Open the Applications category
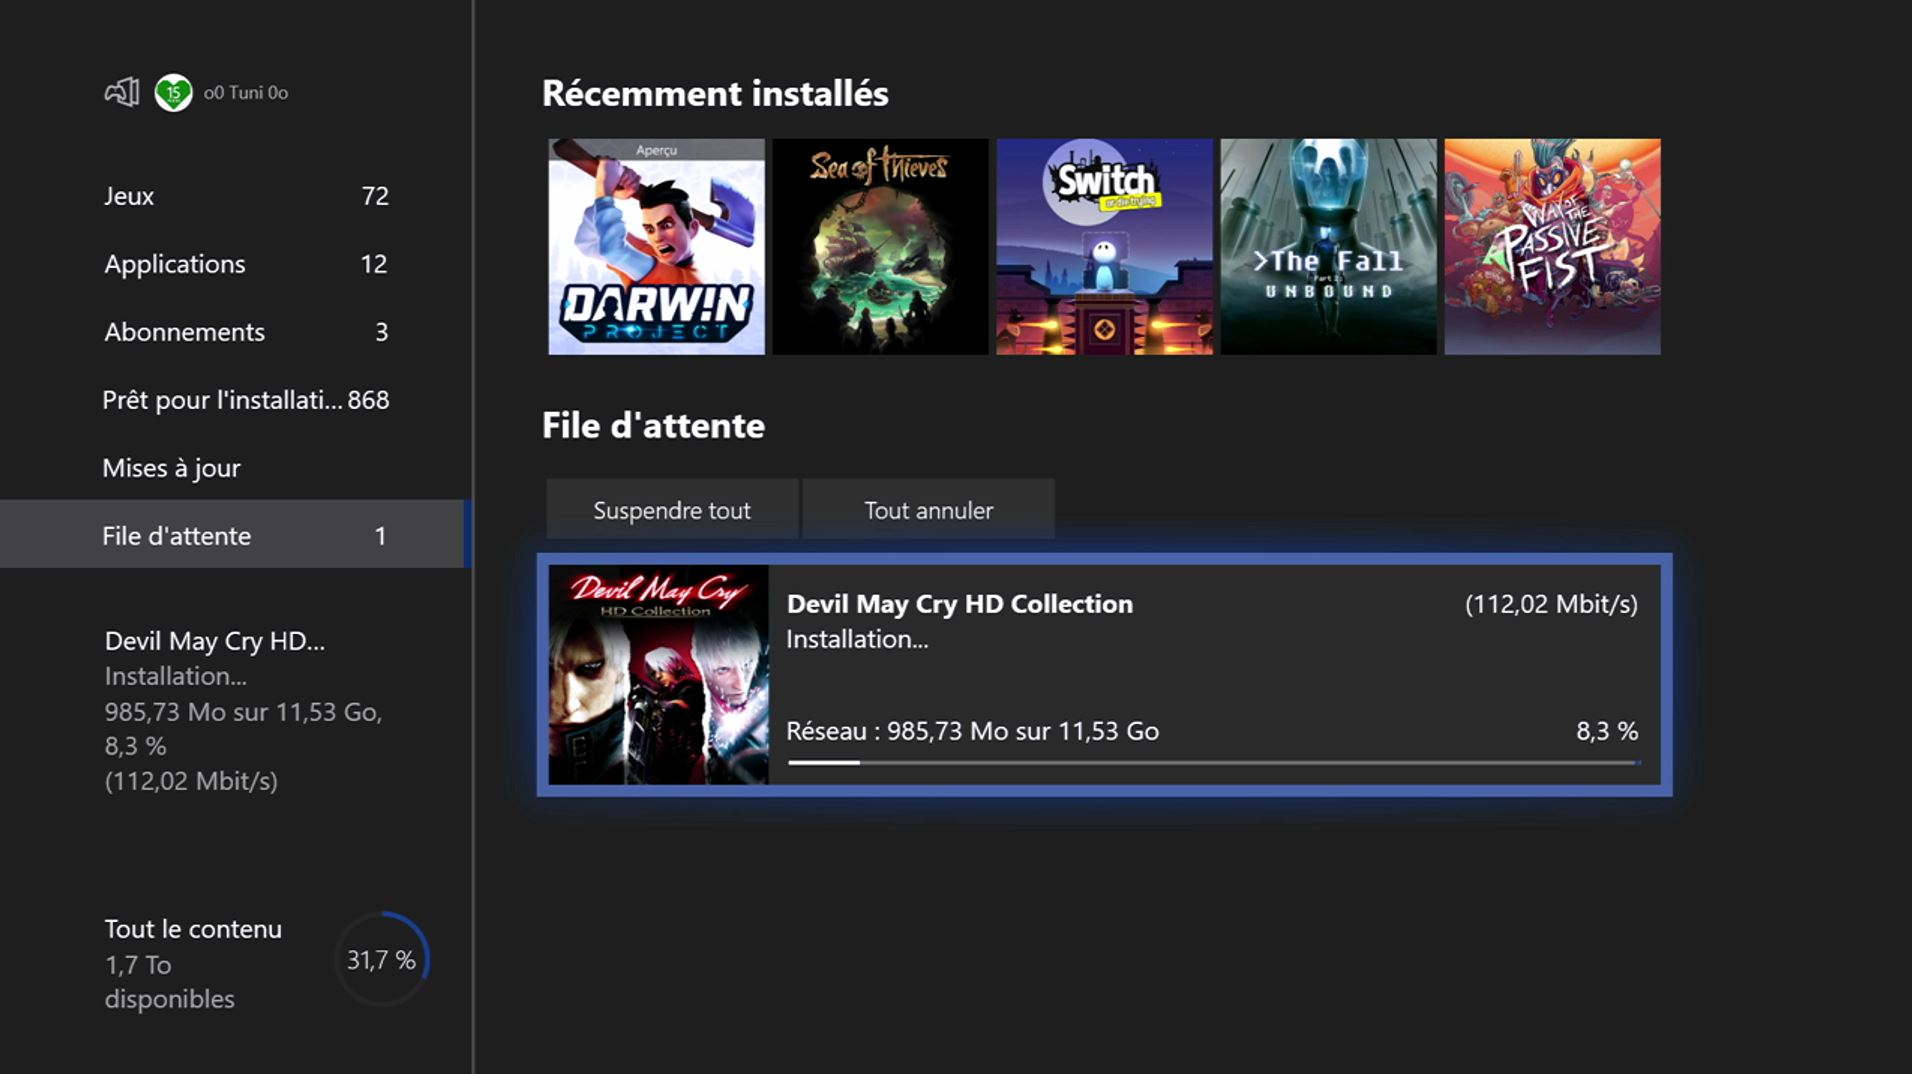The image size is (1912, 1074). (x=236, y=264)
